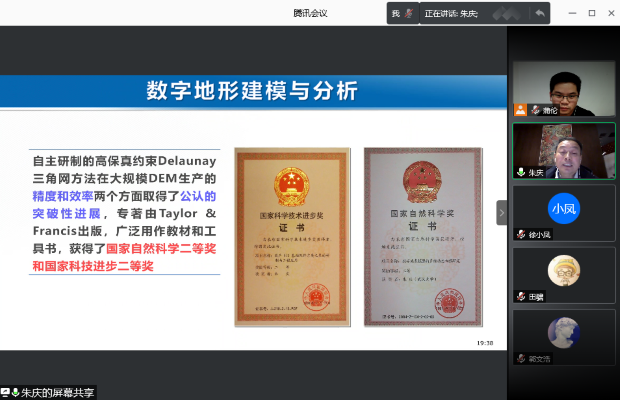Viewport: 620px width, 400px height.
Task: Click the reply arrow icon in speaker bar
Action: [x=540, y=14]
